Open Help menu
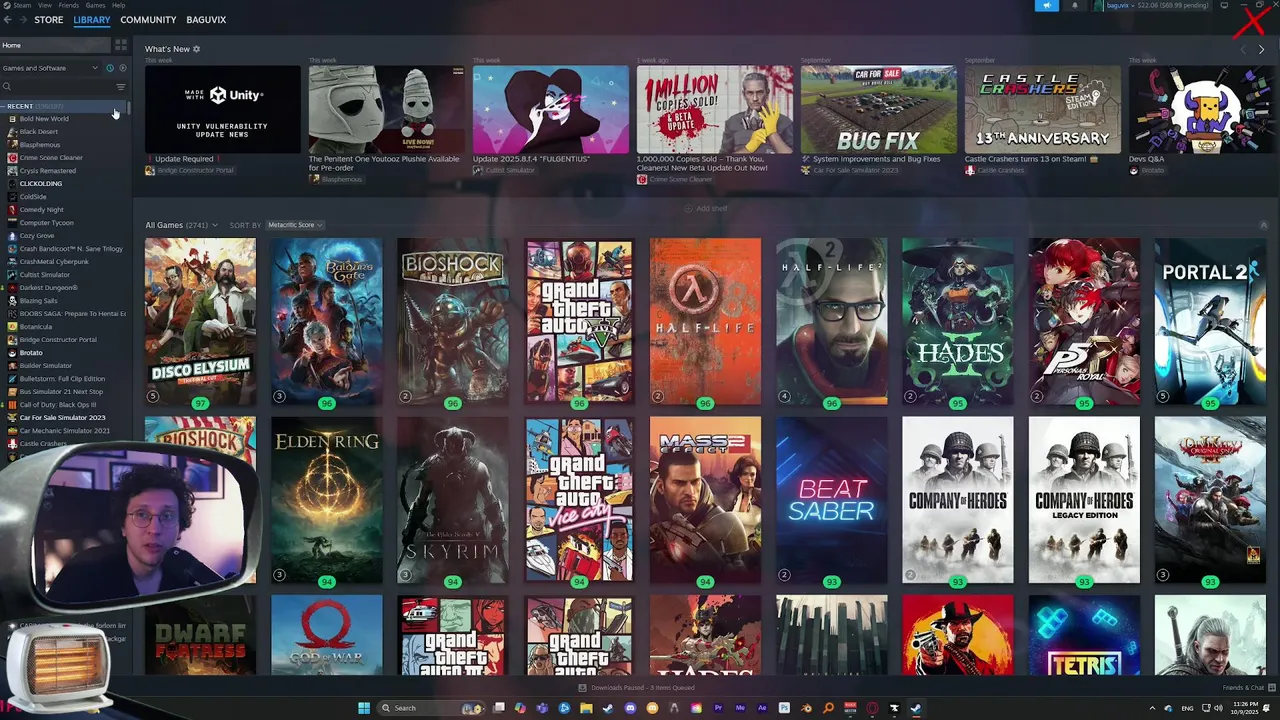This screenshot has height=720, width=1280. tap(119, 5)
